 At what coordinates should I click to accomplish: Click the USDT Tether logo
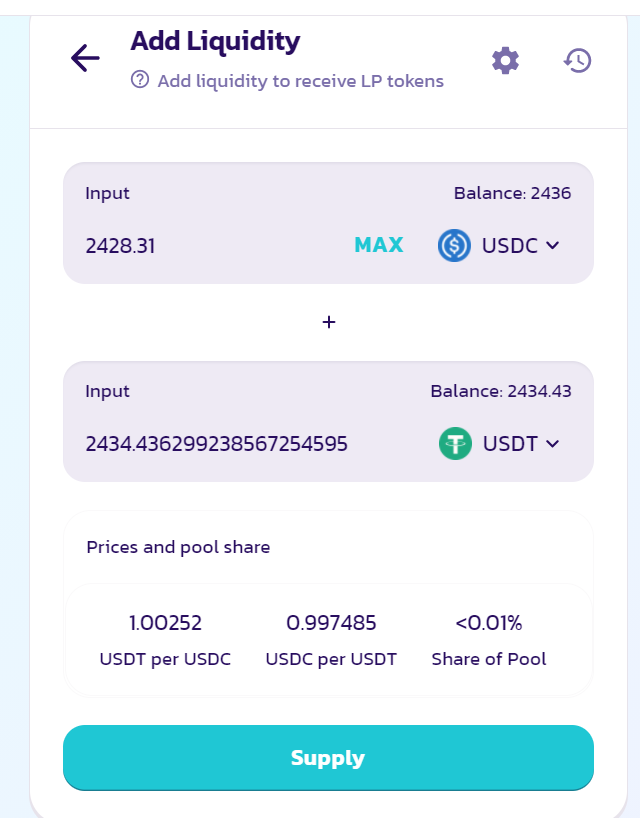455,443
